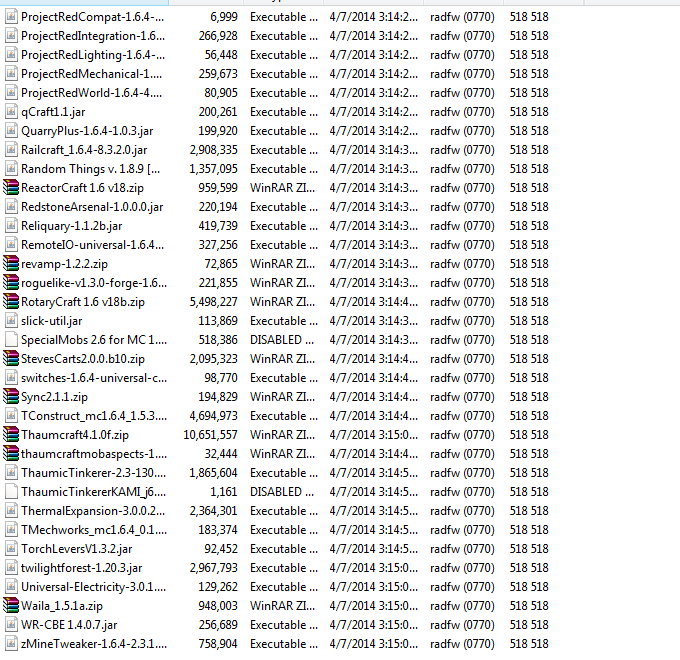The image size is (680, 660).
Task: Click the jar icon beside WR-CBE 1.4.0.7.jar
Action: [x=11, y=624]
